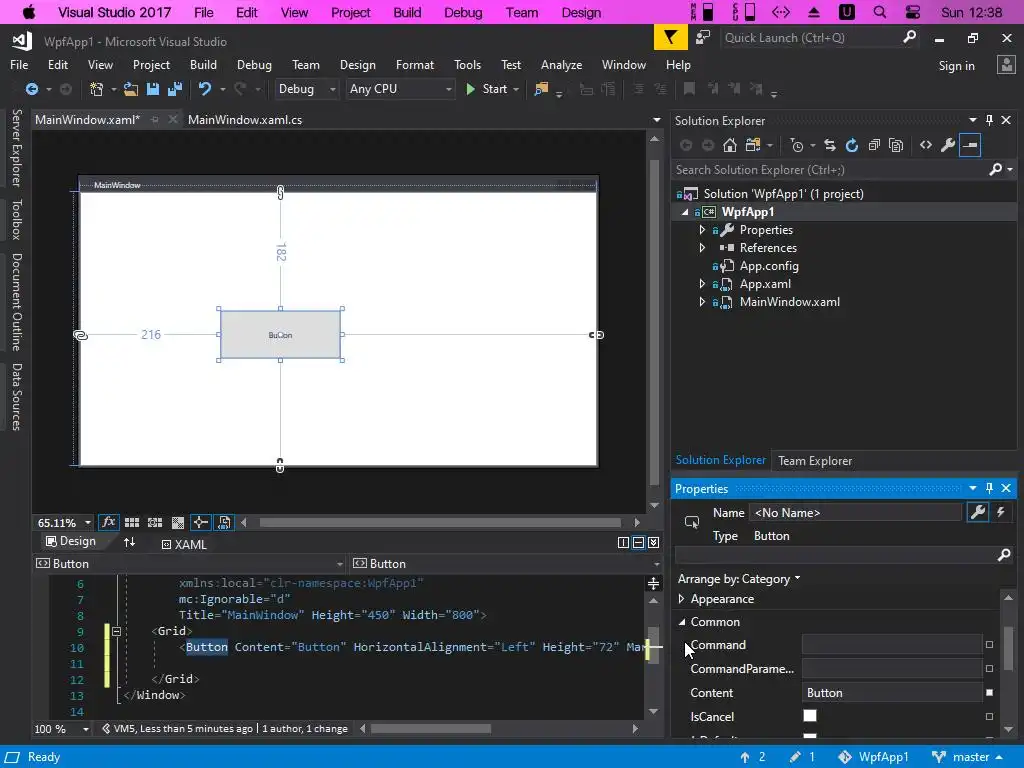
Task: Click the Solution Explorer Home icon
Action: coord(729,145)
